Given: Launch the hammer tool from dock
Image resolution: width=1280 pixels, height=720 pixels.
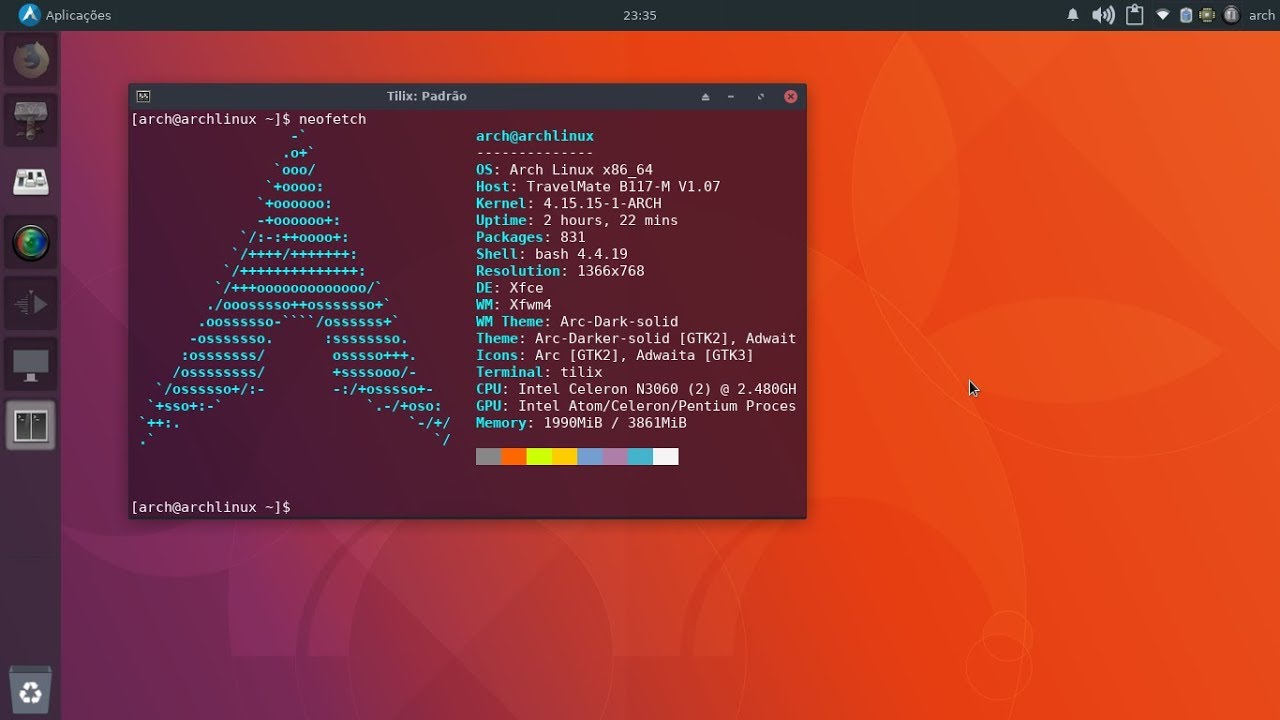Looking at the screenshot, I should [x=31, y=121].
